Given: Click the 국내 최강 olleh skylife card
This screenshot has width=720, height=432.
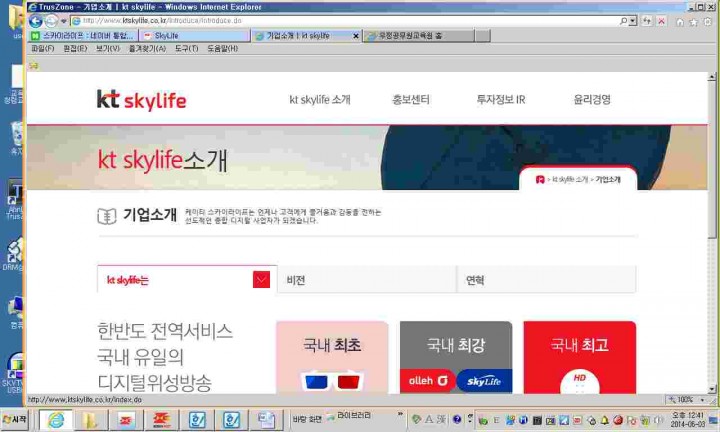Looking at the screenshot, I should [x=456, y=358].
